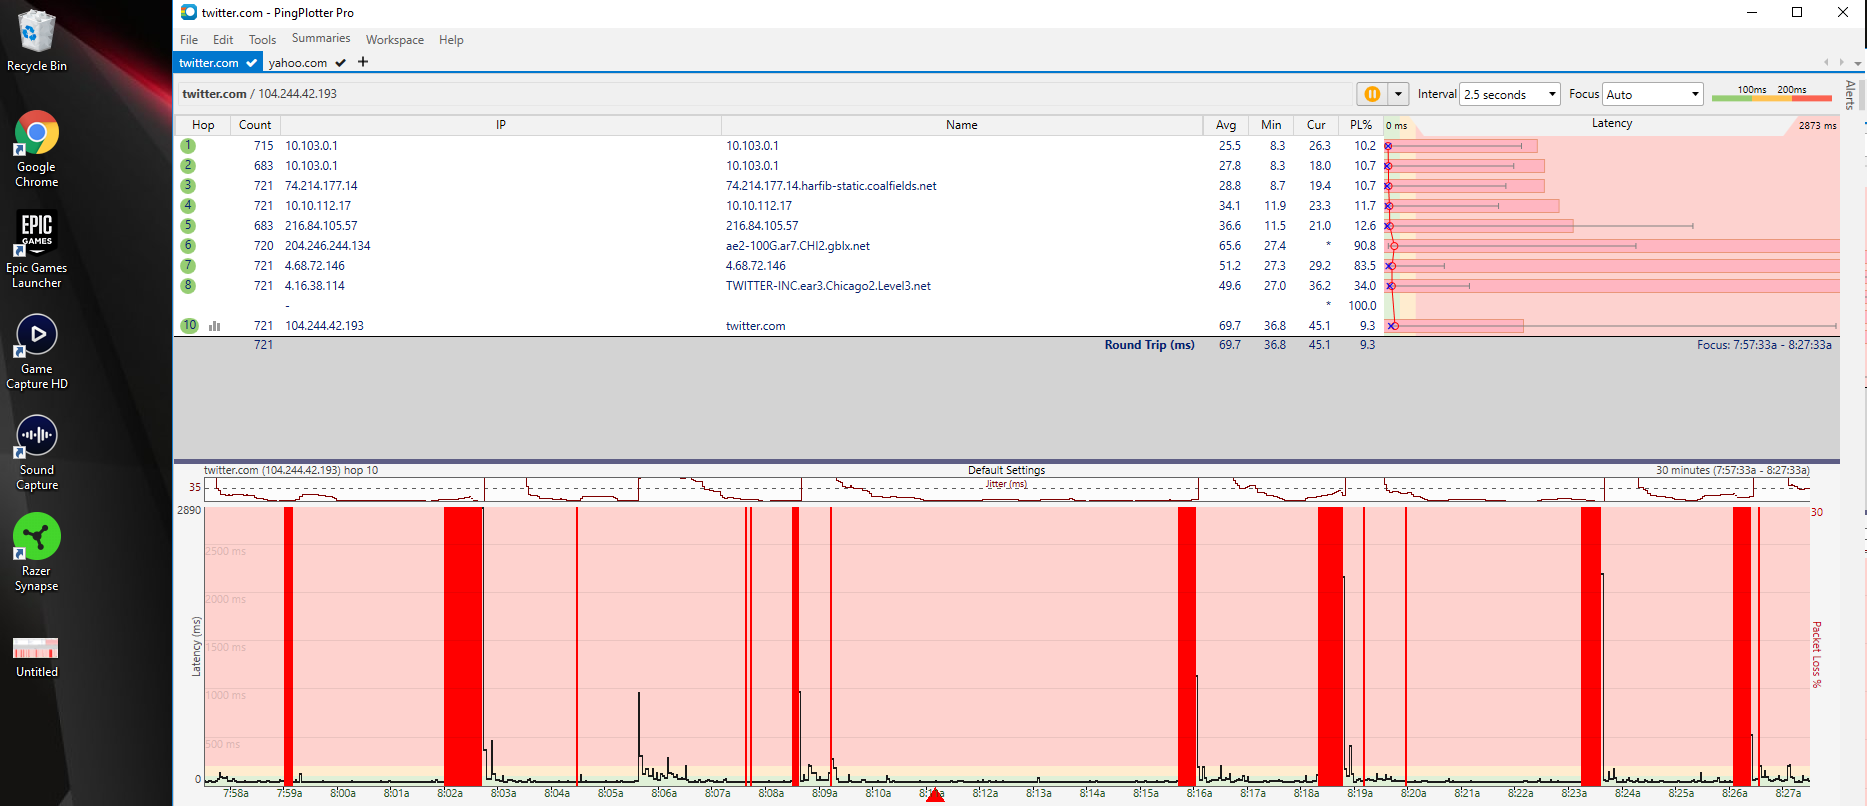This screenshot has width=1867, height=806.
Task: Launch Razer Synapse from the desktop
Action: tap(37, 552)
